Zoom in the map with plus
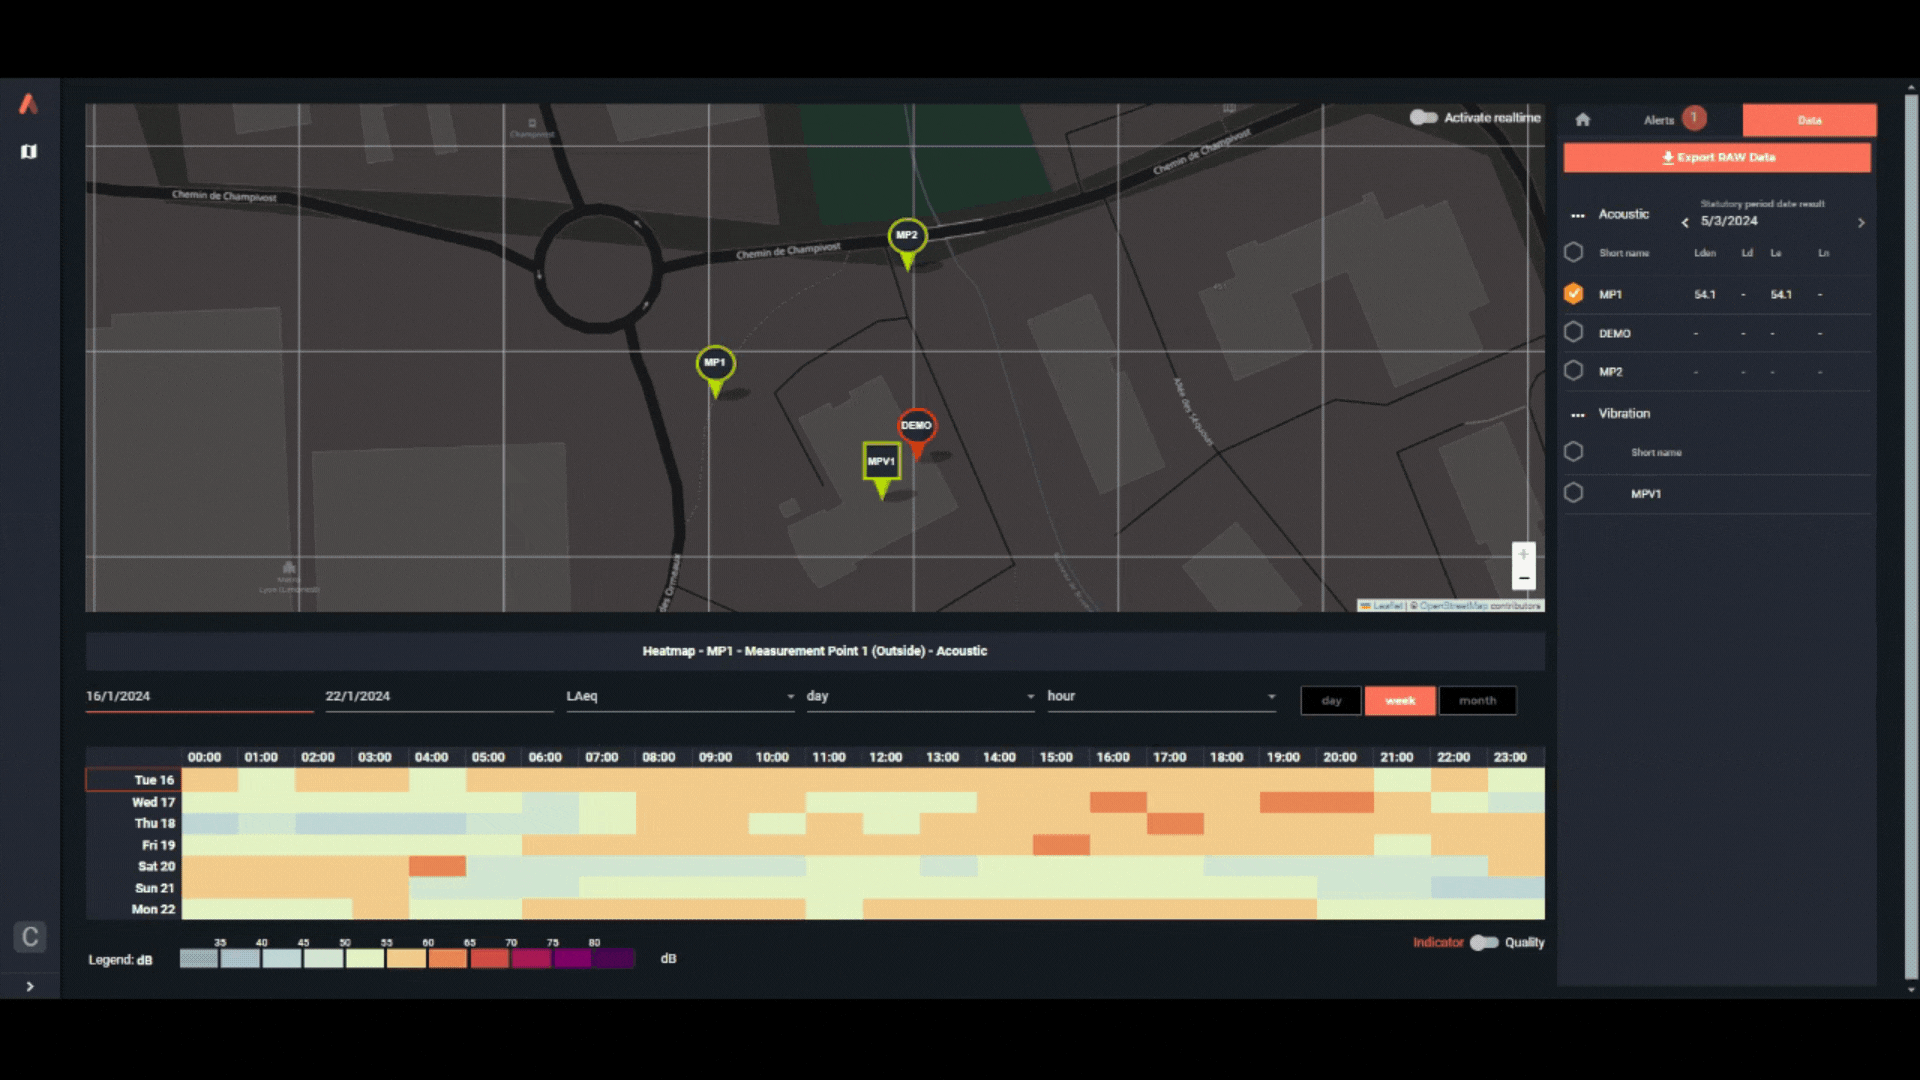 (x=1523, y=555)
